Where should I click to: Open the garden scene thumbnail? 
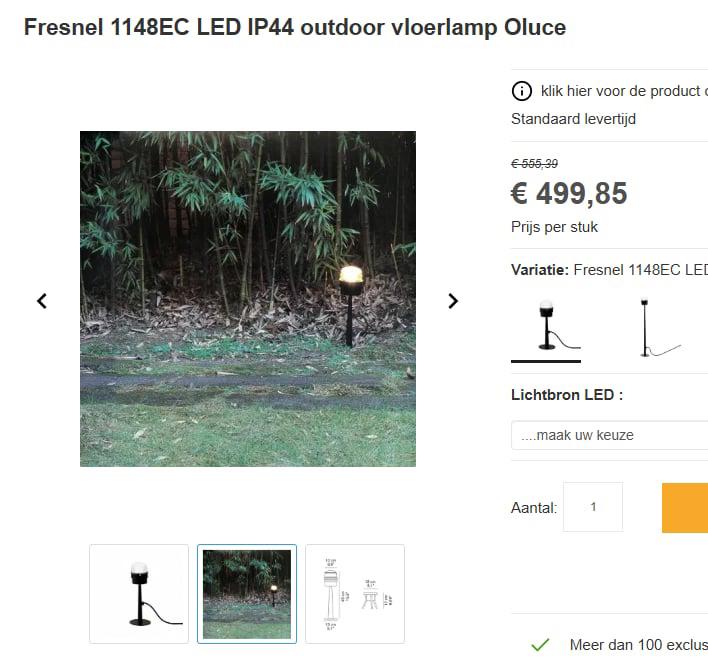pos(247,594)
